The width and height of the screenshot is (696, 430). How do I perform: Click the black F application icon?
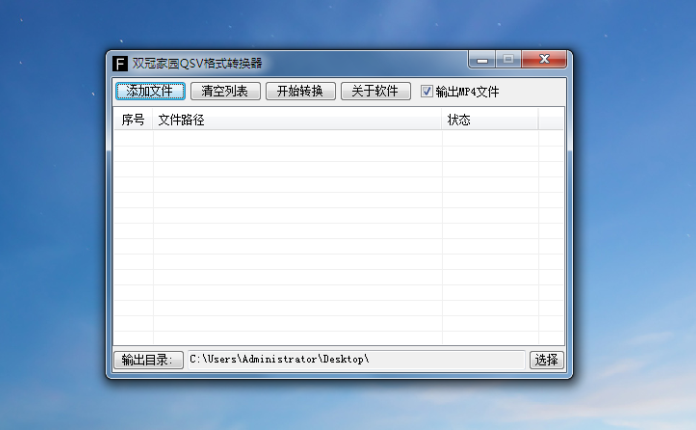(x=120, y=63)
